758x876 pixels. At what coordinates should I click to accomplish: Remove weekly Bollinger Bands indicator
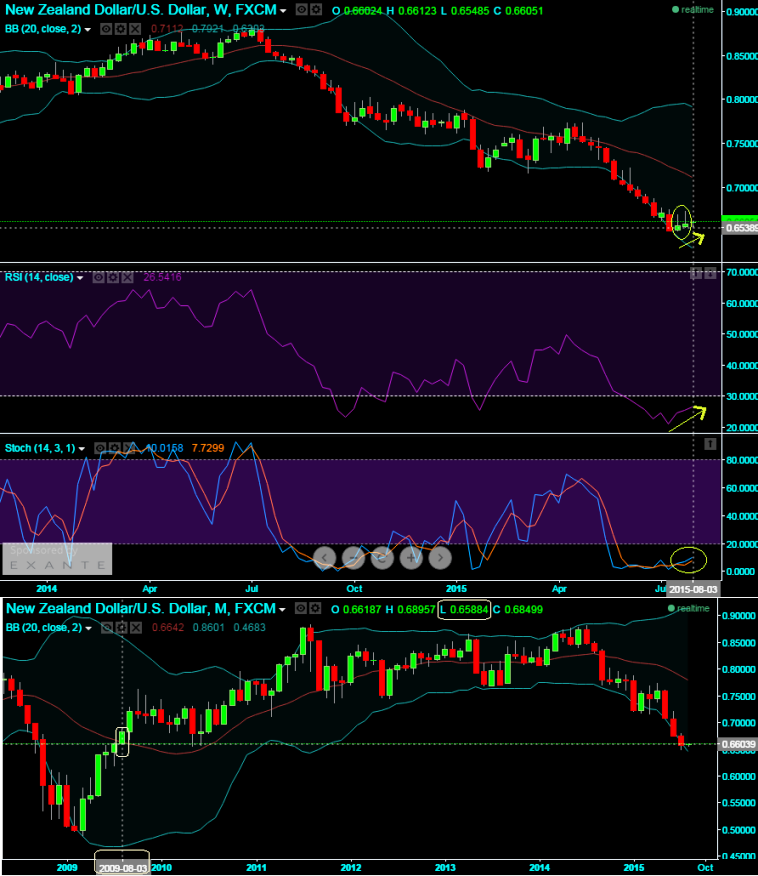(135, 29)
